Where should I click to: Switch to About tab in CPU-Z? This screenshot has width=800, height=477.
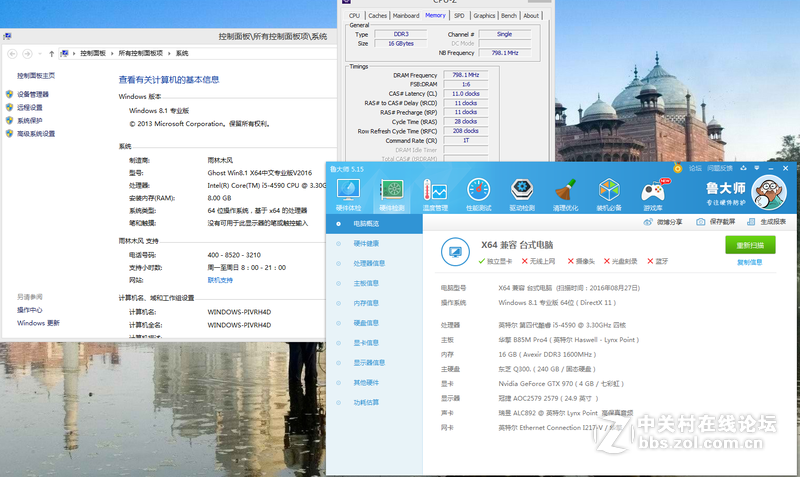click(531, 16)
